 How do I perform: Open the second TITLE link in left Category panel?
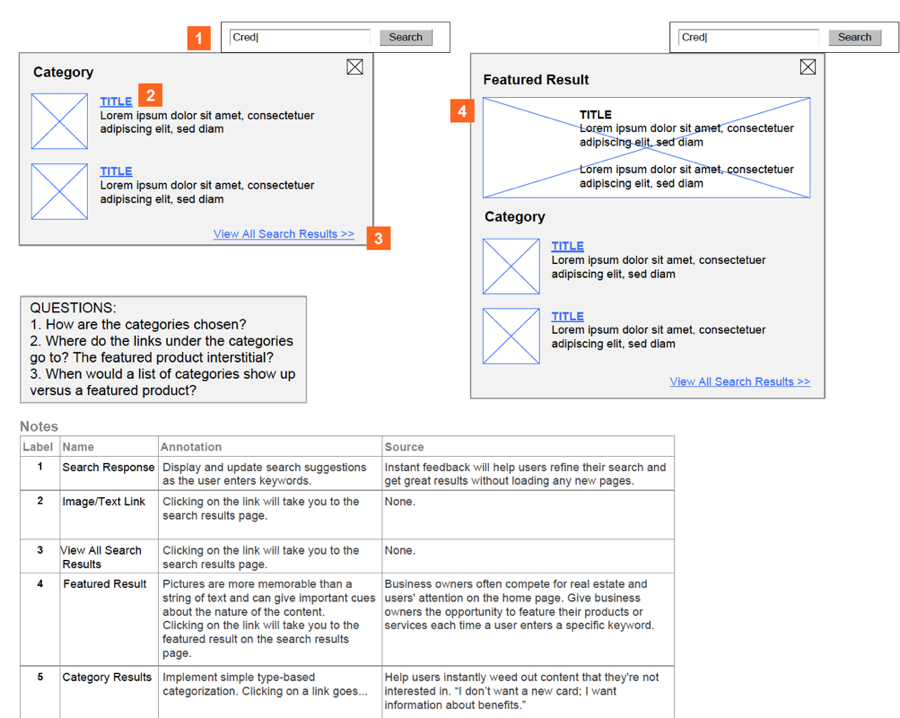[116, 172]
